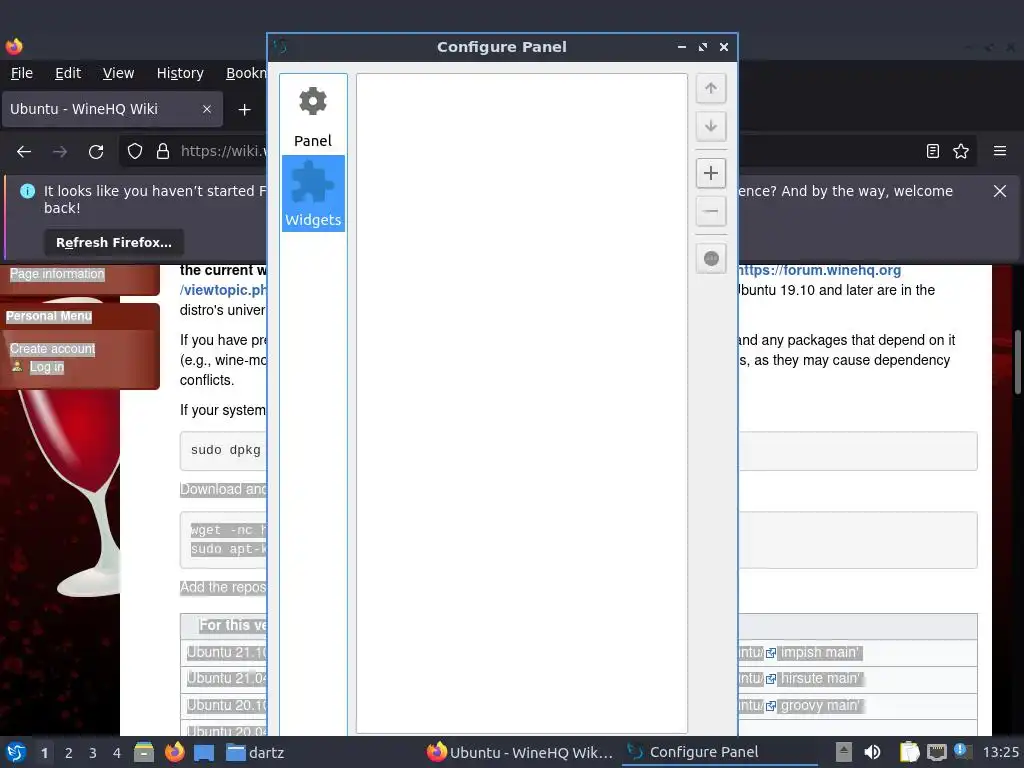Select the Widgets category
Viewport: 1024px width, 768px height.
(313, 193)
